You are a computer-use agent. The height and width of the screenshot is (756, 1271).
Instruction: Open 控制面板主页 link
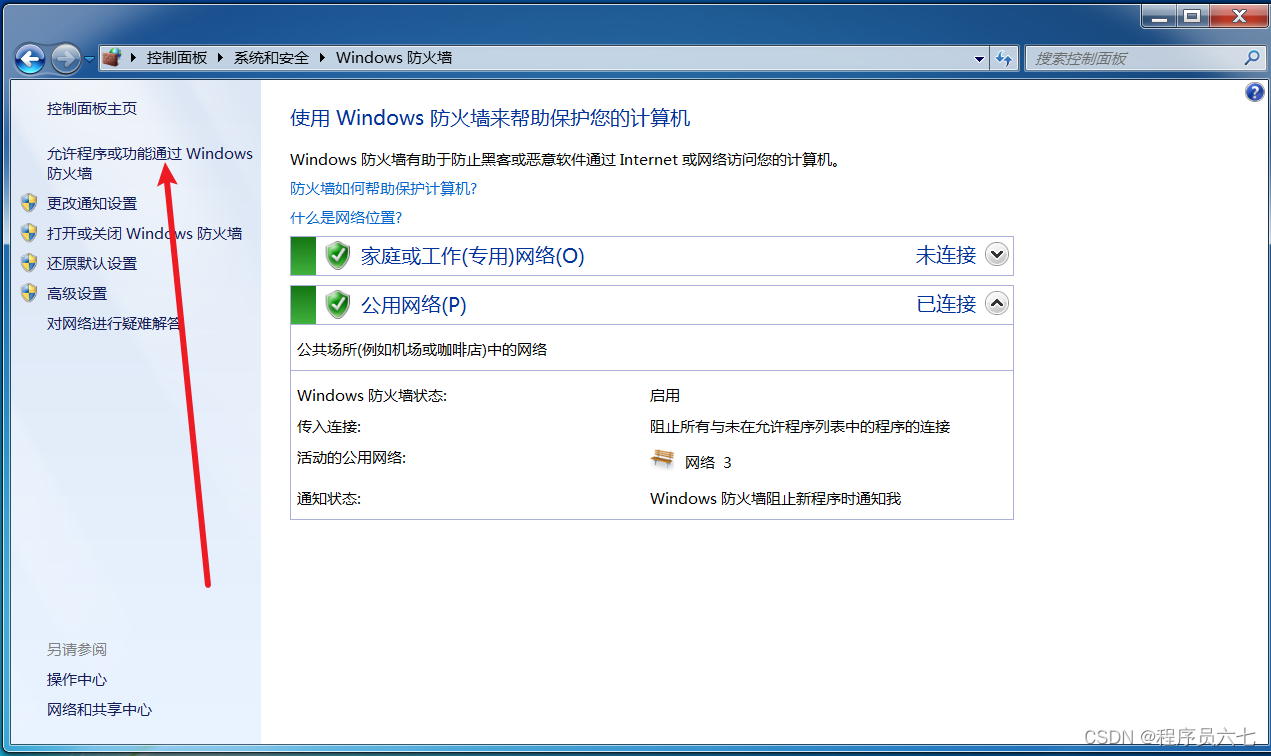(x=92, y=108)
